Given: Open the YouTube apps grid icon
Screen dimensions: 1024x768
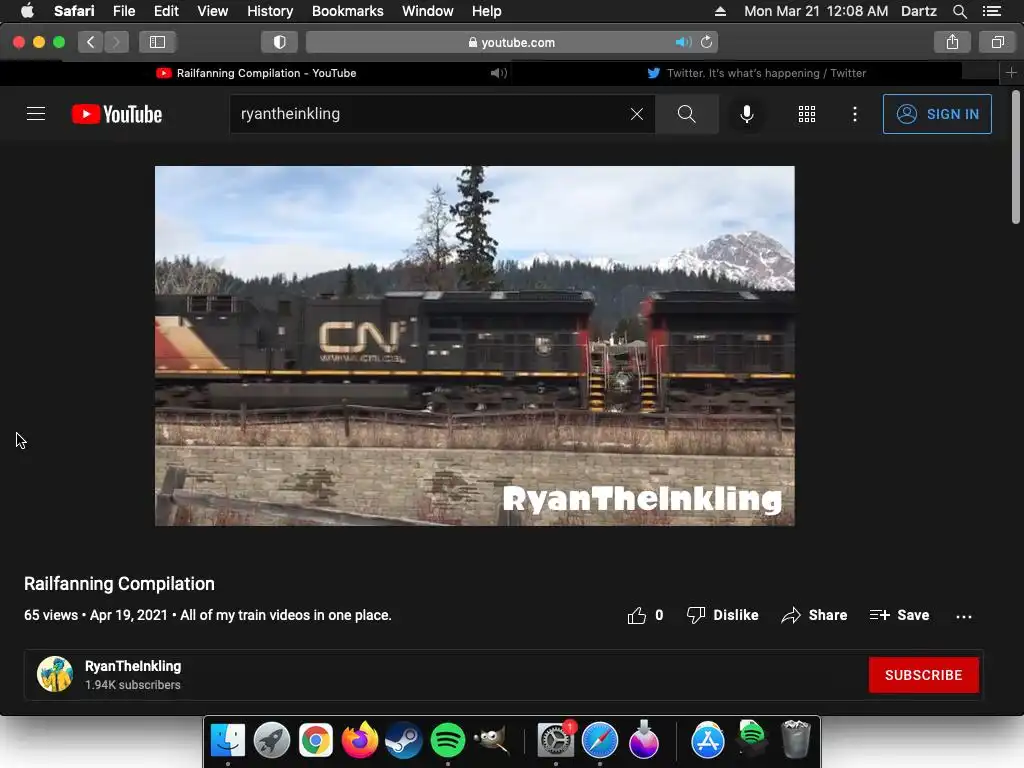Looking at the screenshot, I should click(x=807, y=114).
